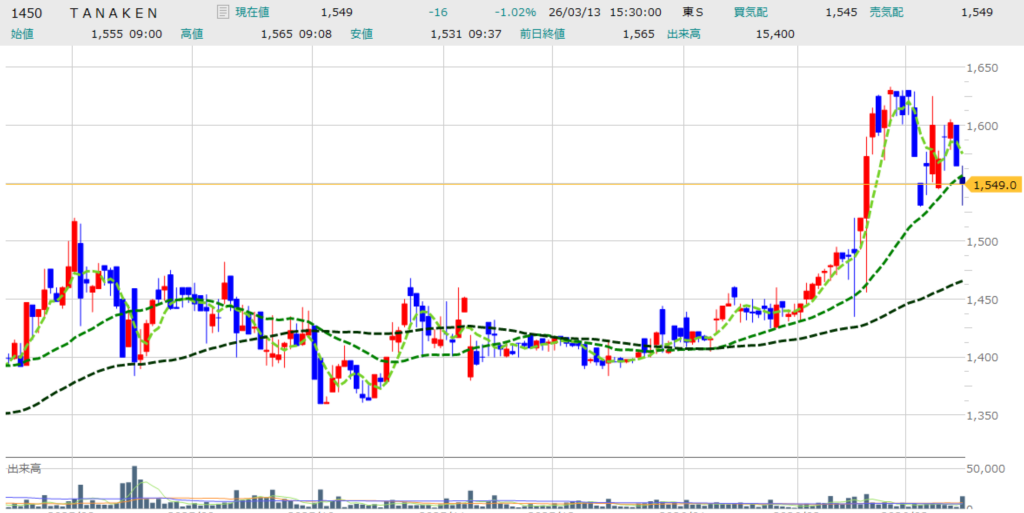The height and width of the screenshot is (513, 1024).
Task: Click the orange 1,549.0 current price tag
Action: [993, 185]
